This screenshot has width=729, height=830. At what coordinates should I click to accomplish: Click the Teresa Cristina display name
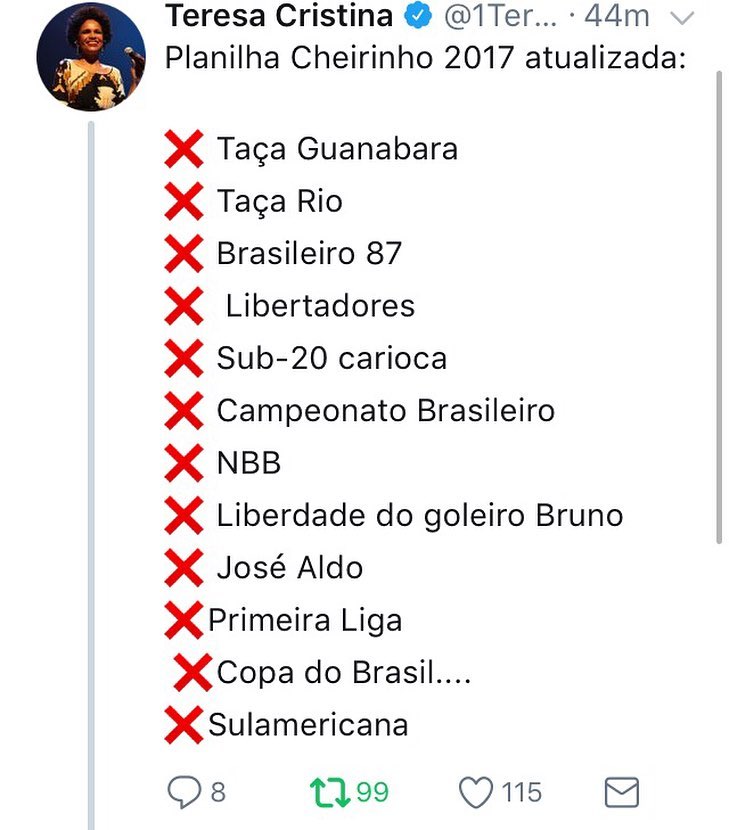click(279, 16)
